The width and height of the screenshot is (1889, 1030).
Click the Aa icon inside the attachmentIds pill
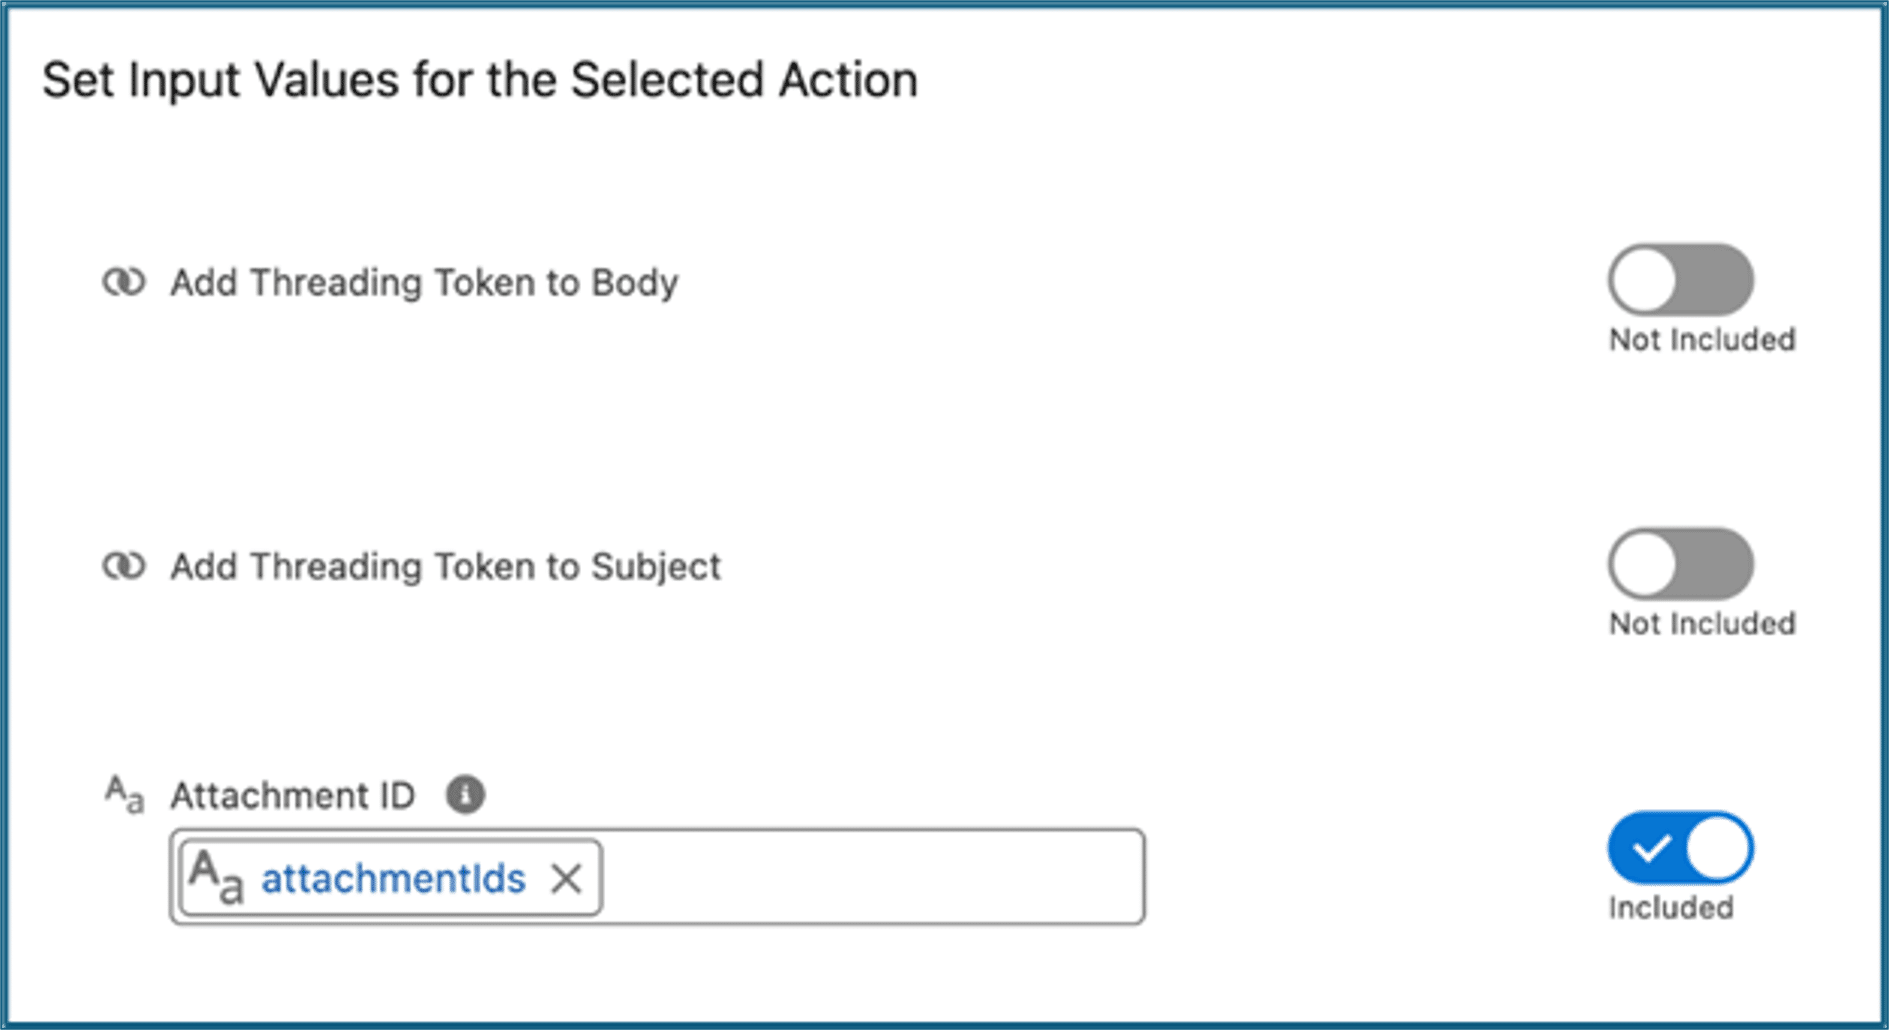(x=216, y=877)
